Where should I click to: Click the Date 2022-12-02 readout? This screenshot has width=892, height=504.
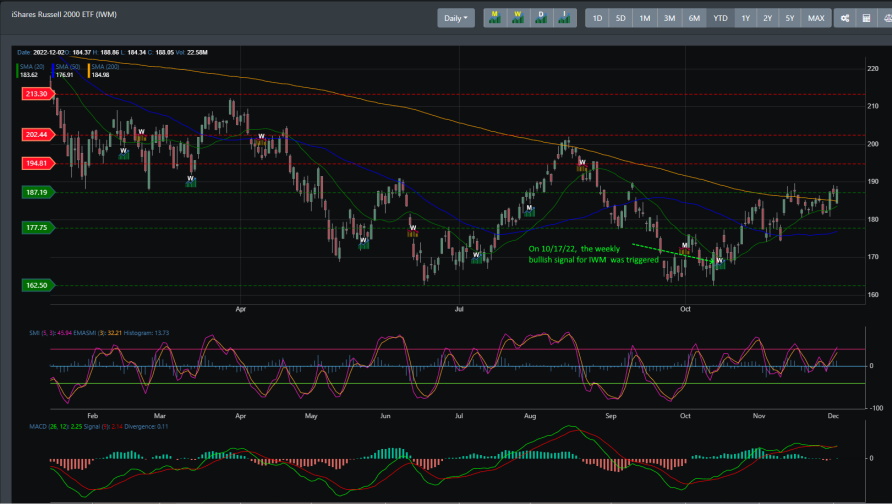click(x=41, y=52)
